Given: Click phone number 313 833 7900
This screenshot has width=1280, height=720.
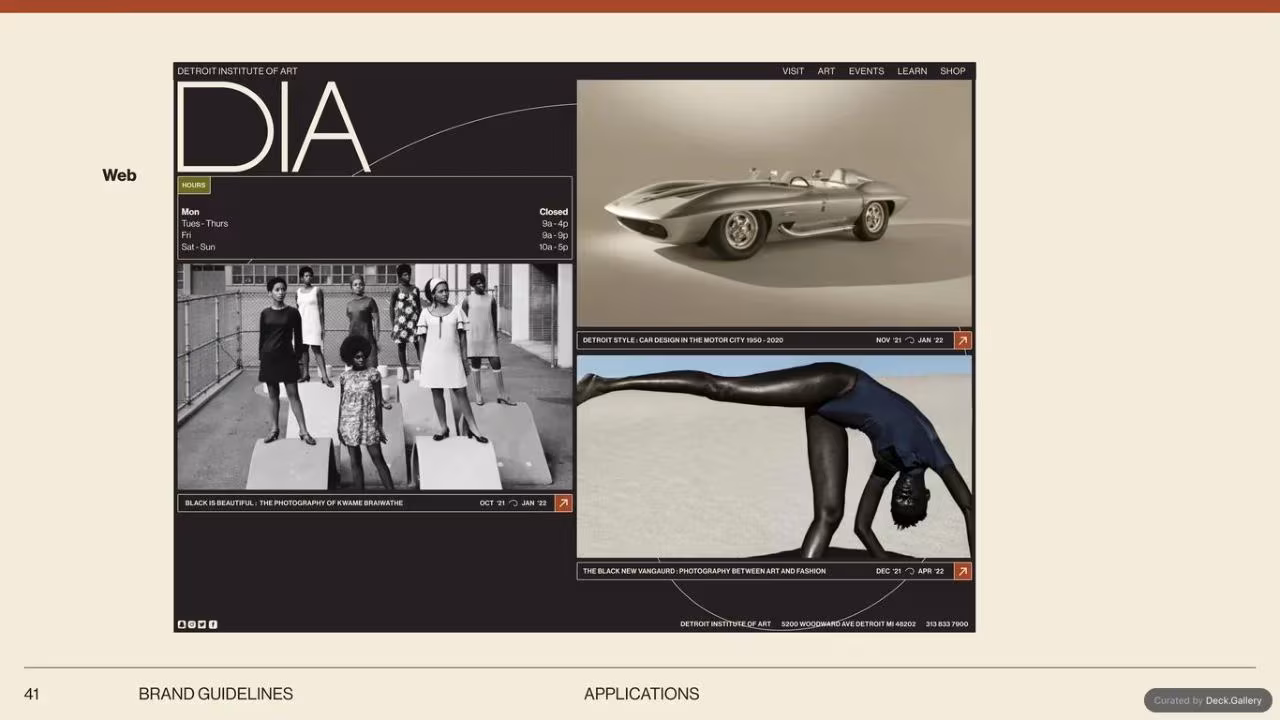Looking at the screenshot, I should coord(947,624).
